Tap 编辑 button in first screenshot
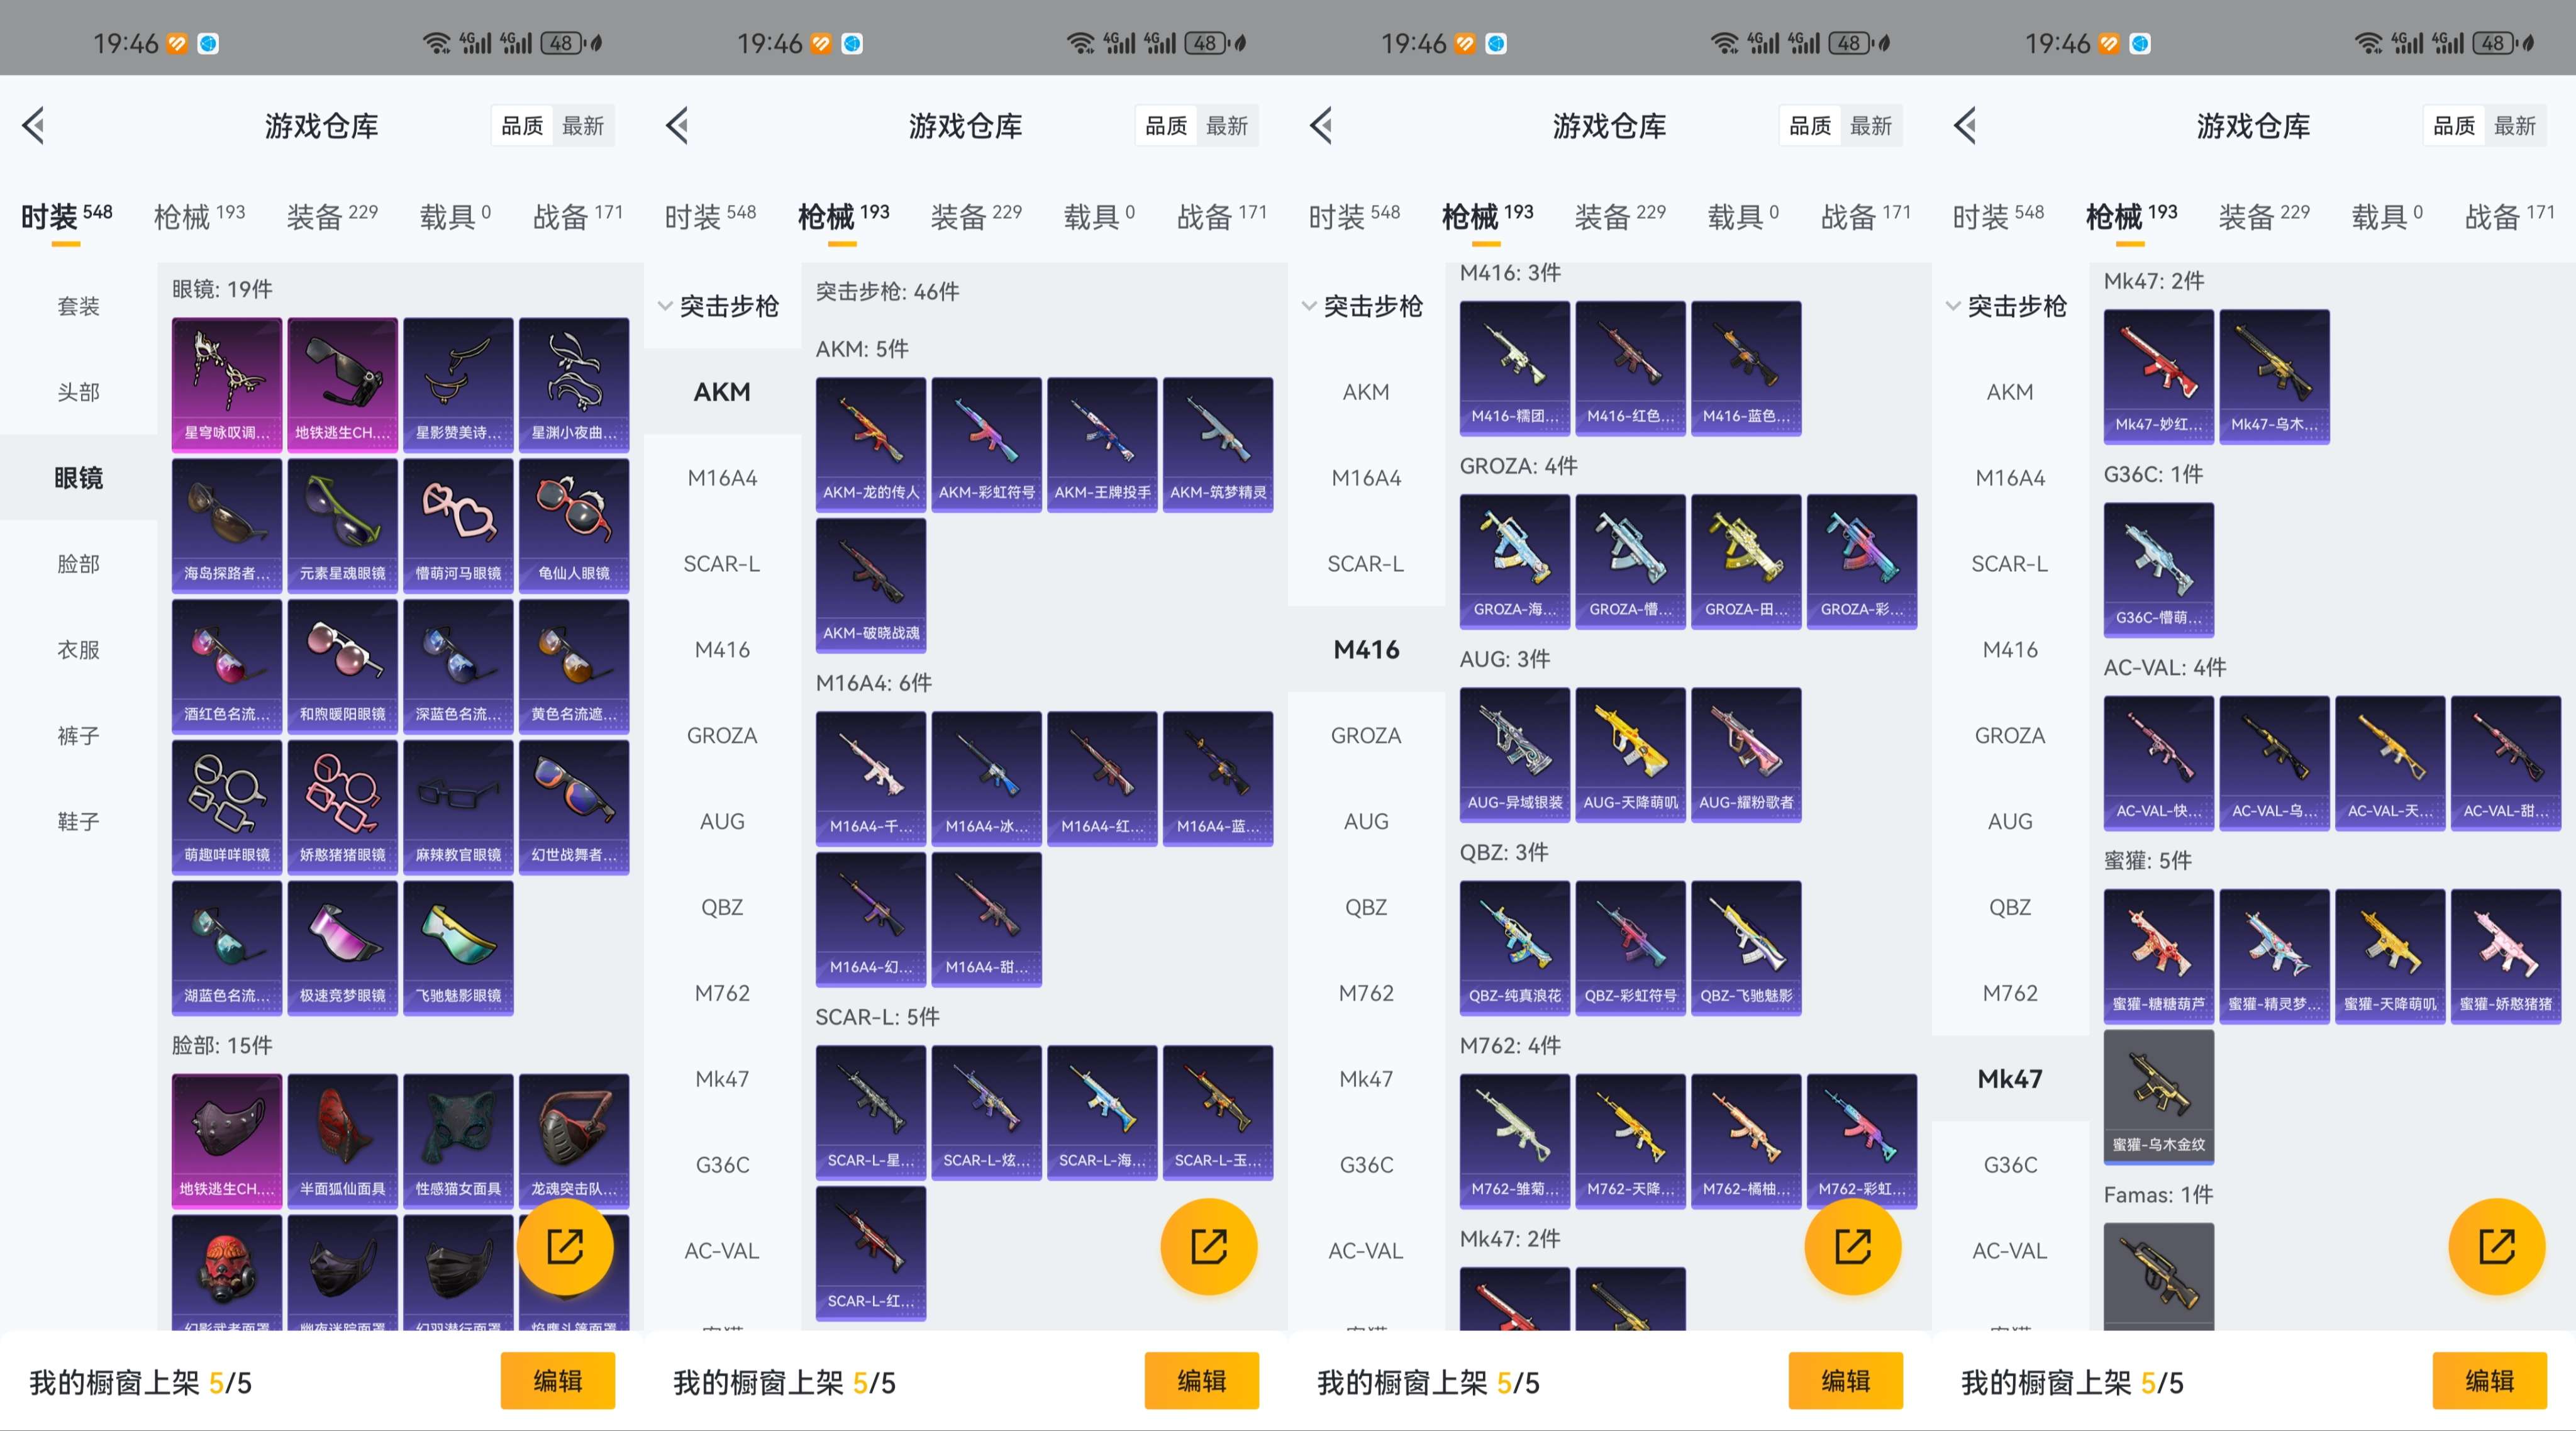Image resolution: width=2576 pixels, height=1431 pixels. (557, 1381)
